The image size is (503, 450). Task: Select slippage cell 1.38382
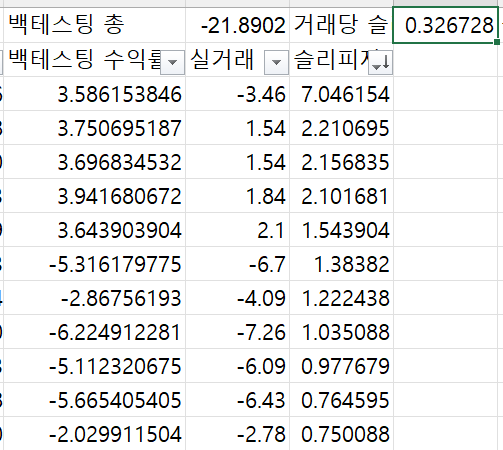coord(341,264)
